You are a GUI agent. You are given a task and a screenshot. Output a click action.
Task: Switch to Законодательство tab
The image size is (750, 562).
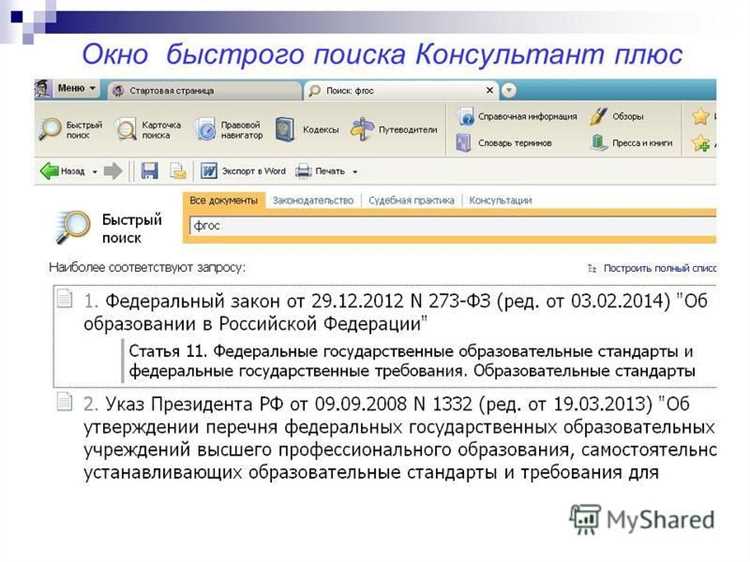tap(313, 200)
